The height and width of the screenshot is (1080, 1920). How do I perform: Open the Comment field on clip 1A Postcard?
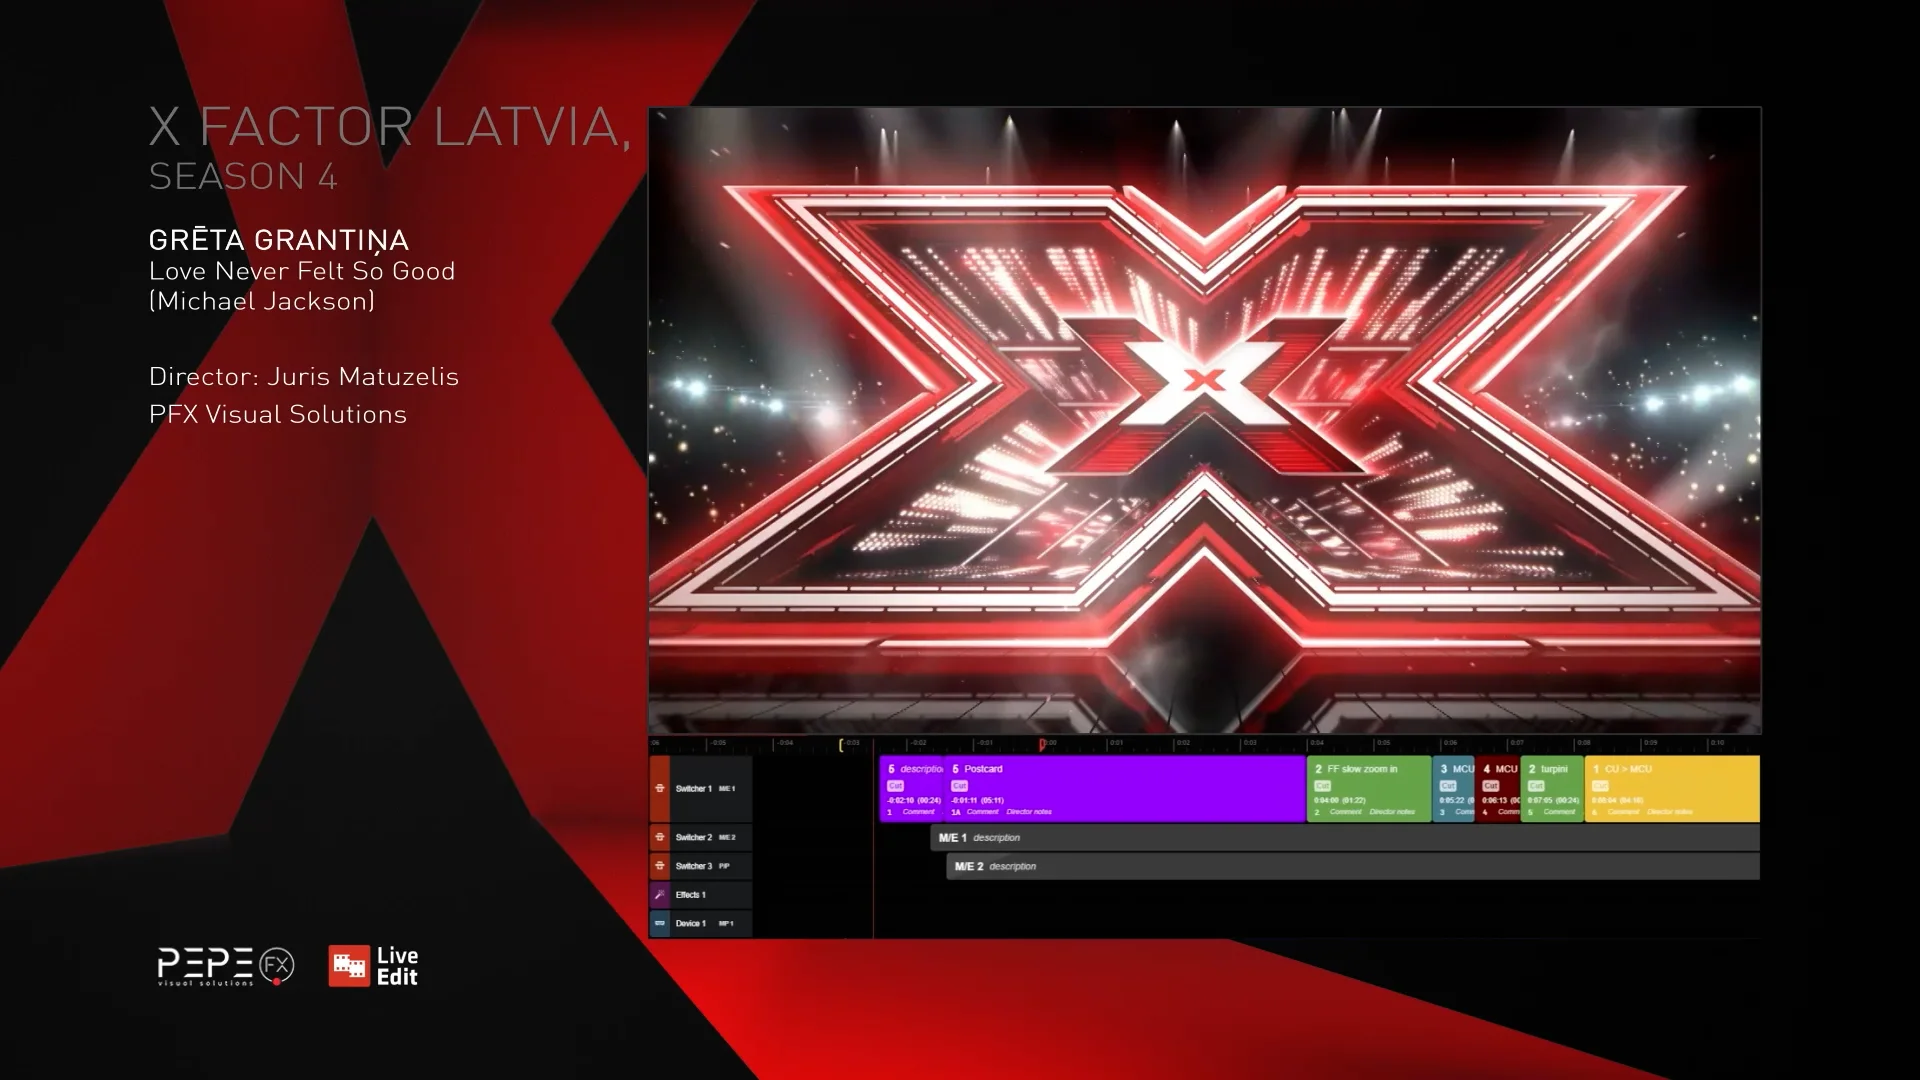point(982,812)
